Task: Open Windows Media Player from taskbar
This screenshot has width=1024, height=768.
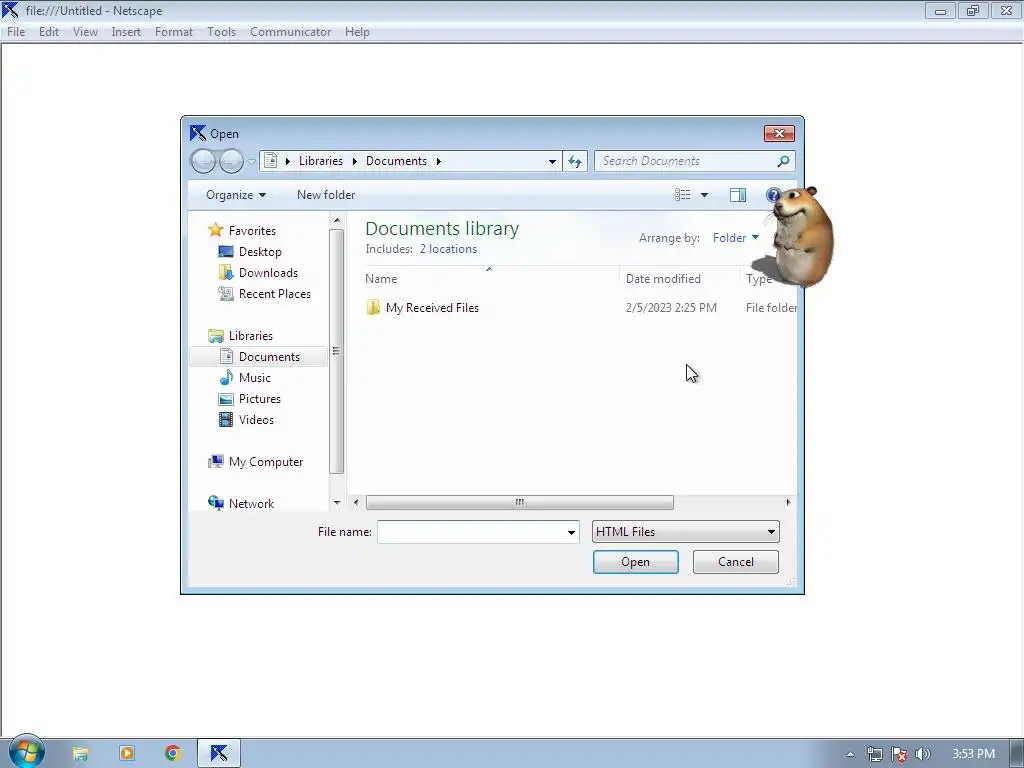Action: point(127,754)
